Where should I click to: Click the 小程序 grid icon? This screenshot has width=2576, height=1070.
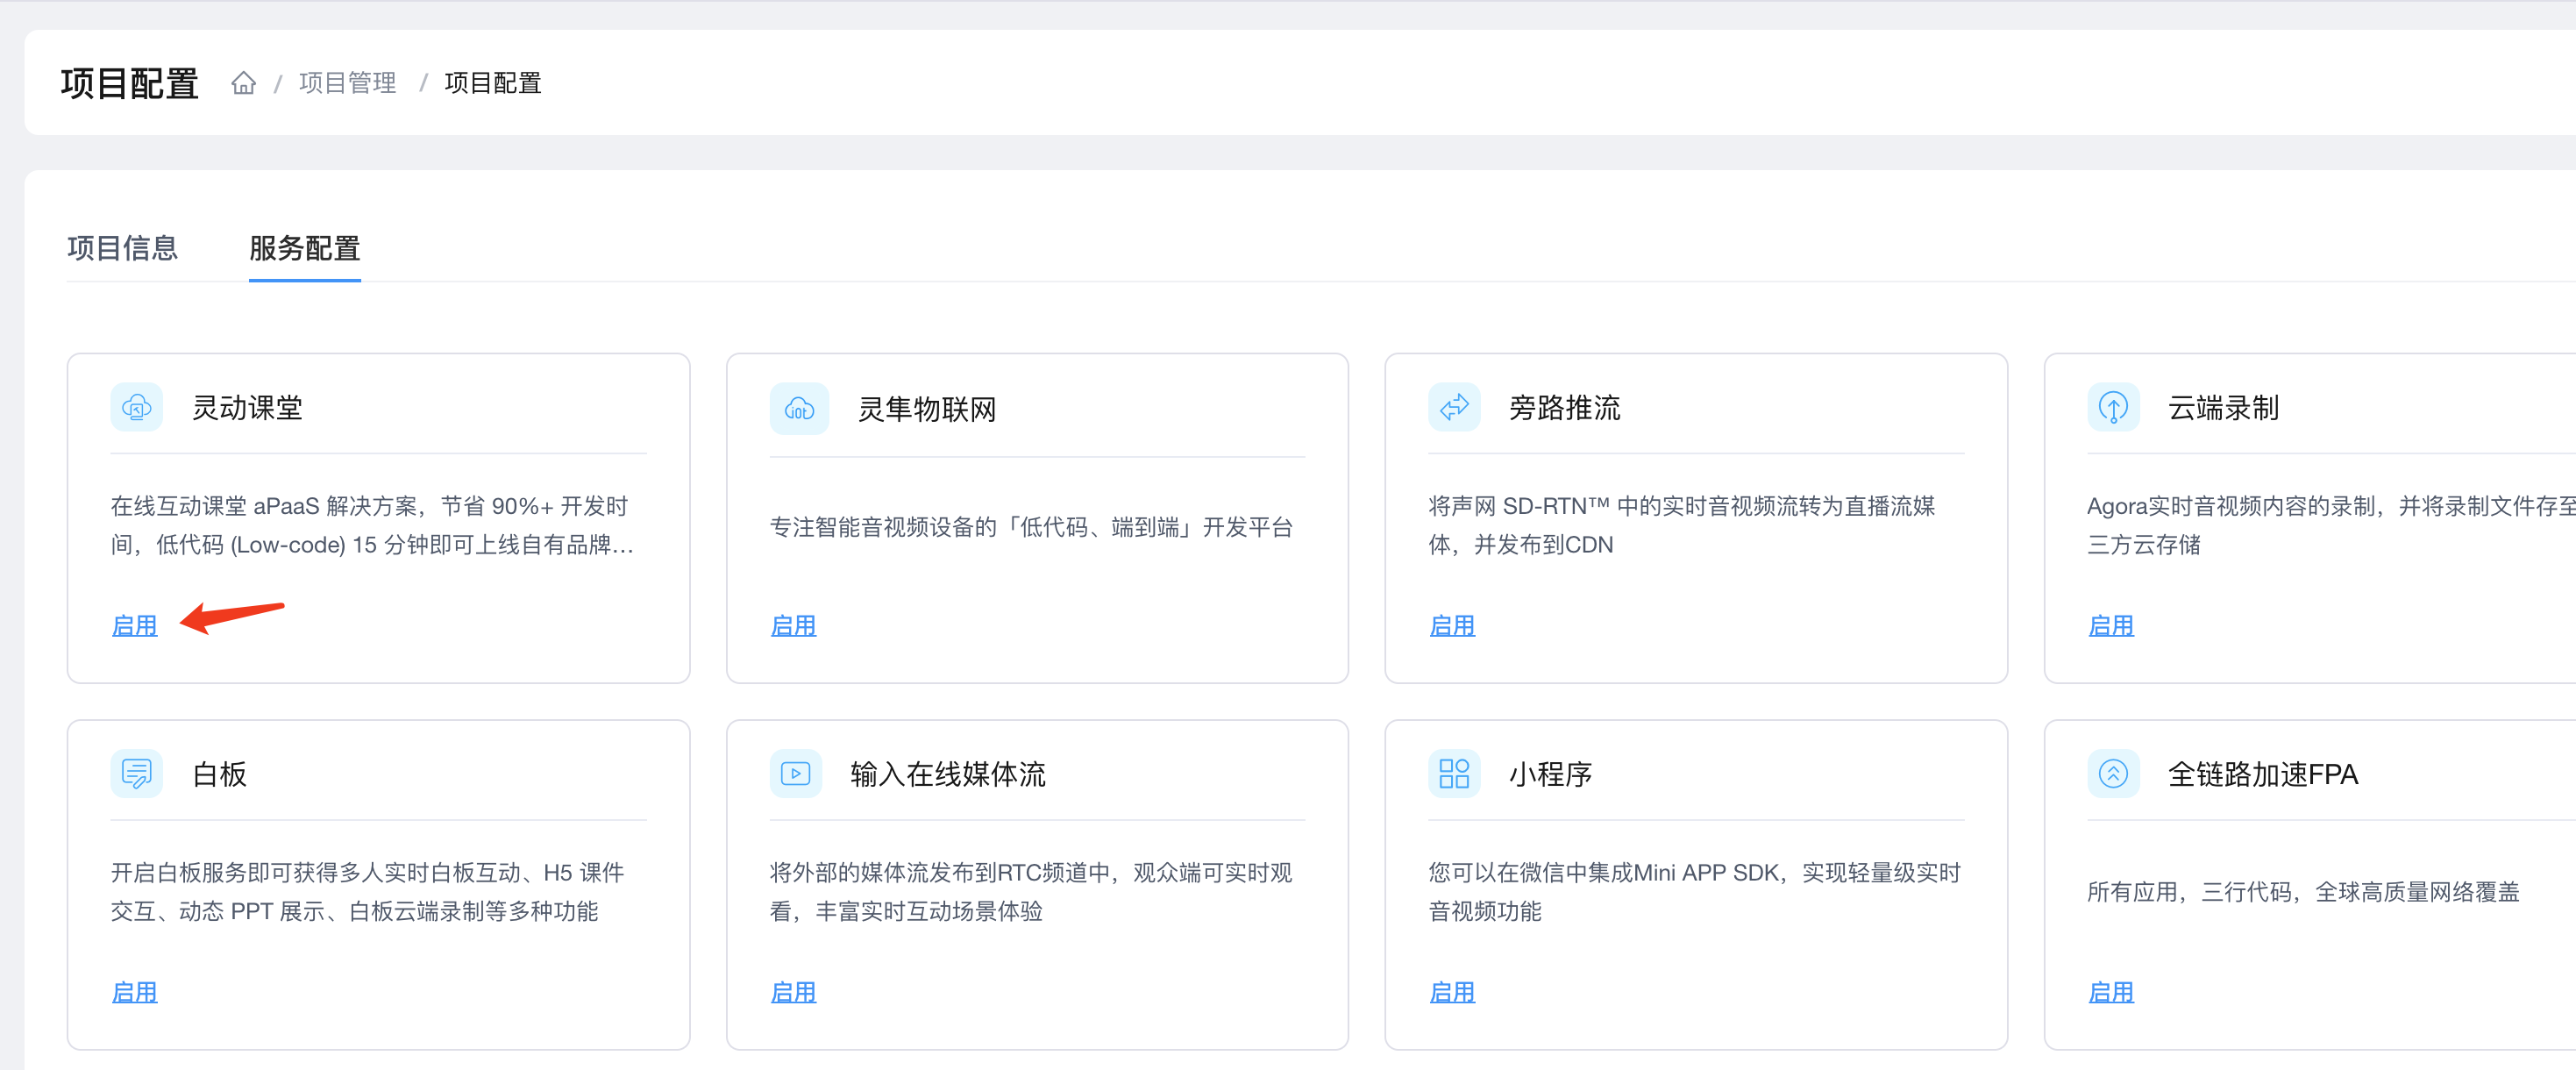[1454, 773]
